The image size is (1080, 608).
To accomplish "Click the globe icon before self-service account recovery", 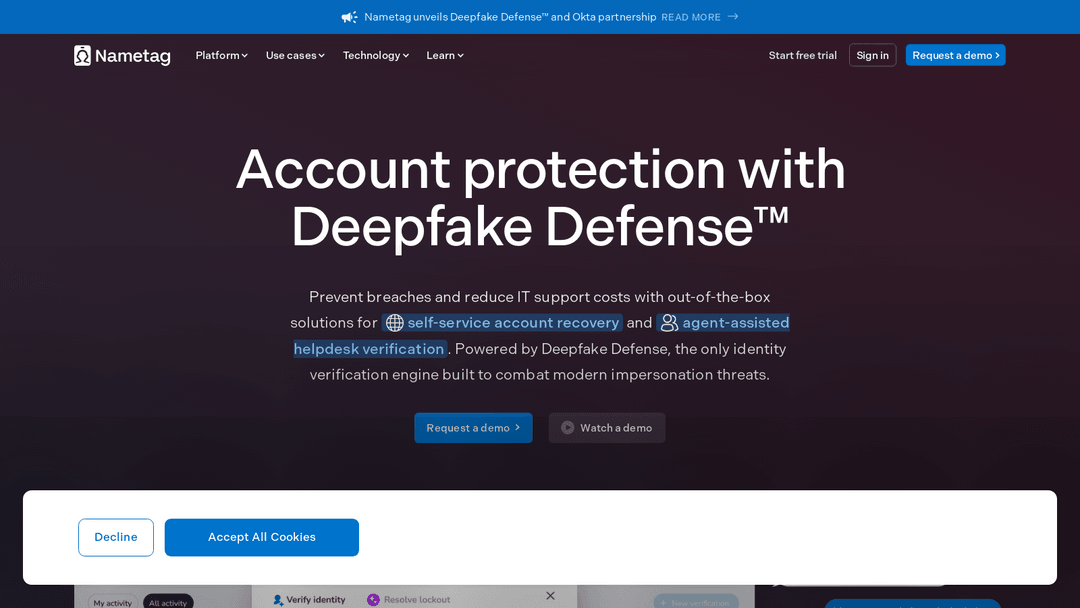I will 395,322.
